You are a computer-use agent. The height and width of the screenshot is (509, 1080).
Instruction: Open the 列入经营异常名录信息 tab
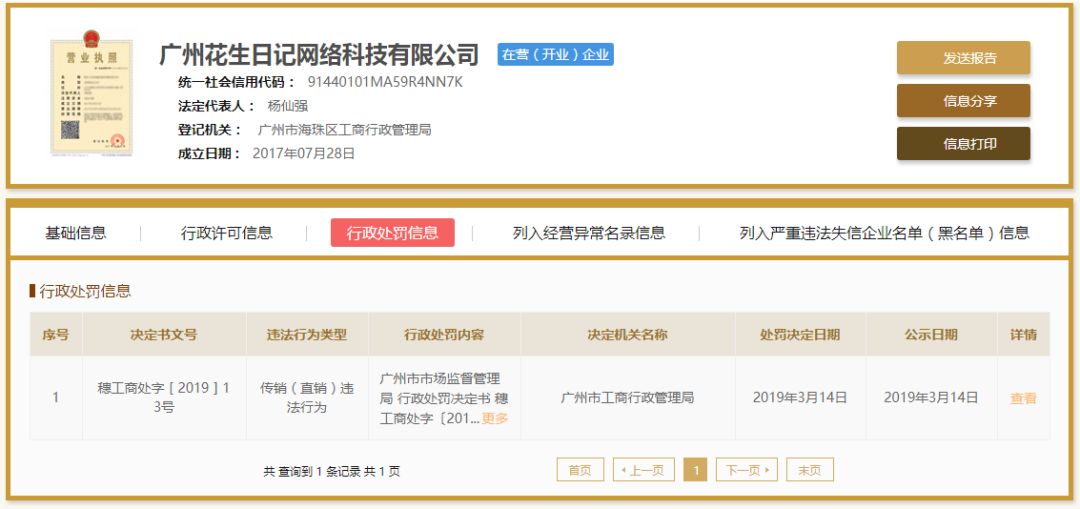point(589,233)
